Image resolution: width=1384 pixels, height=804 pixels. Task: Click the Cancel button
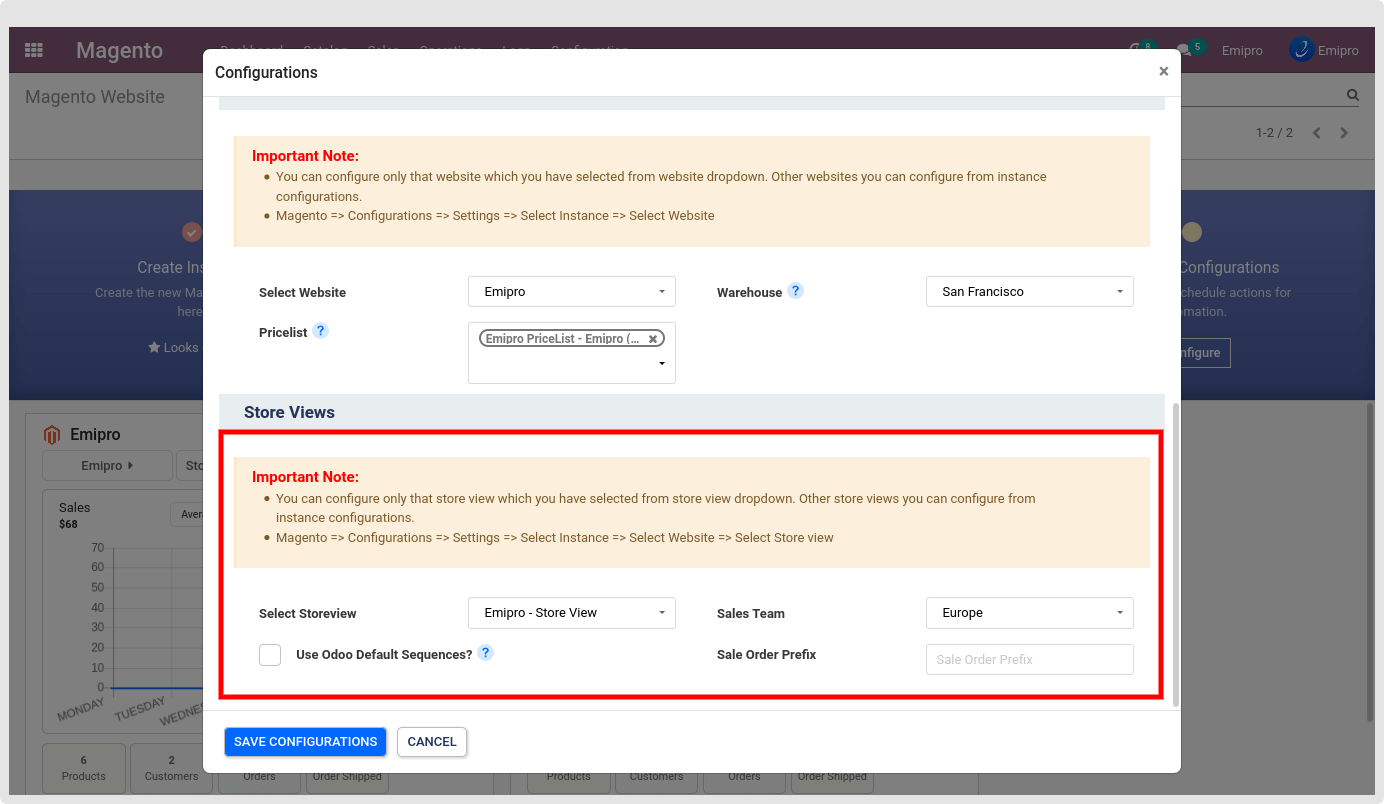click(x=432, y=742)
